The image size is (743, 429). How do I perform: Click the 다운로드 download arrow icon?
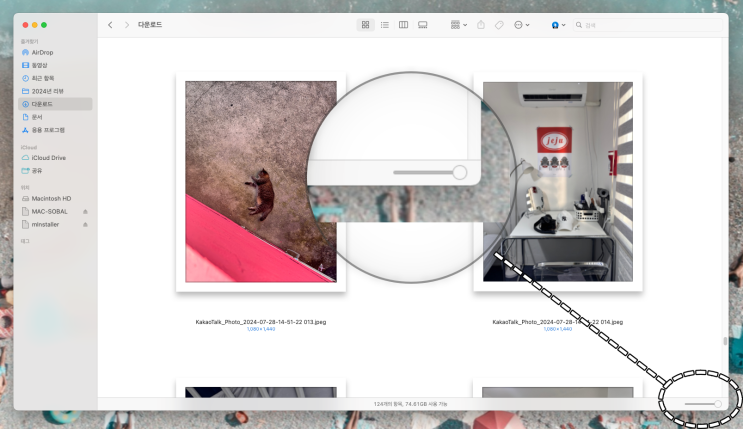[x=26, y=104]
